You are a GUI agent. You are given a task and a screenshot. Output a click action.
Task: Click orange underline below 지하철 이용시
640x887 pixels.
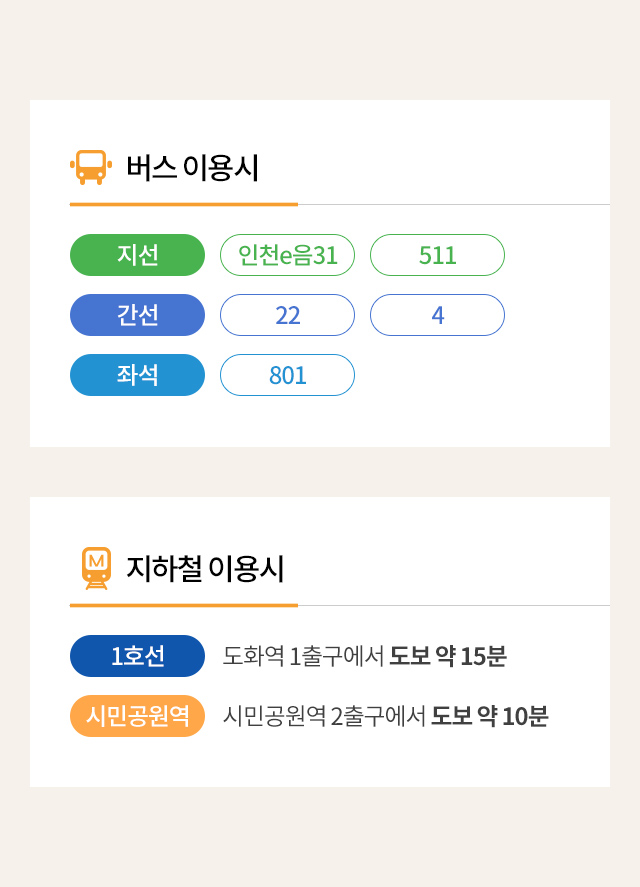click(183, 605)
